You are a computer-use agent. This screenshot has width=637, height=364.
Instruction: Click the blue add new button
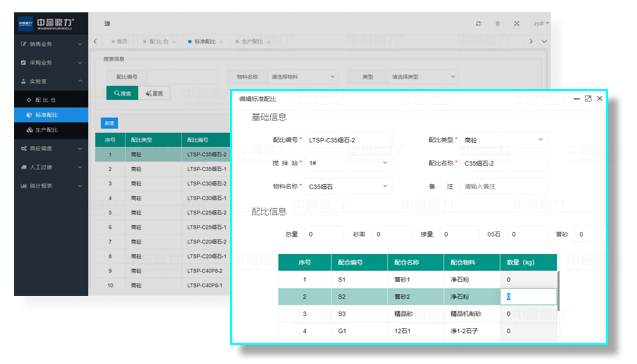click(x=109, y=123)
